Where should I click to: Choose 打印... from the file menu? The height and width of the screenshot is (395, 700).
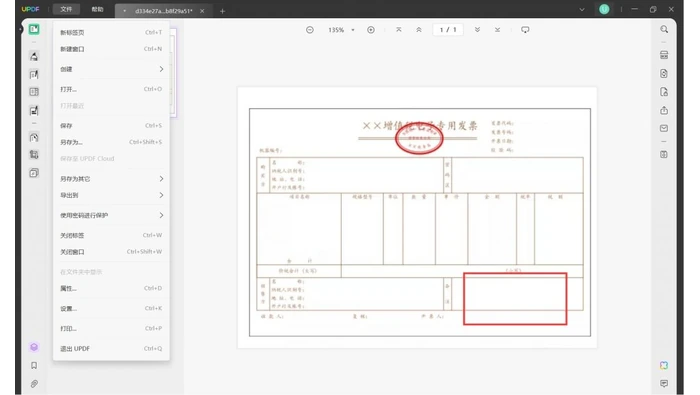coord(111,328)
